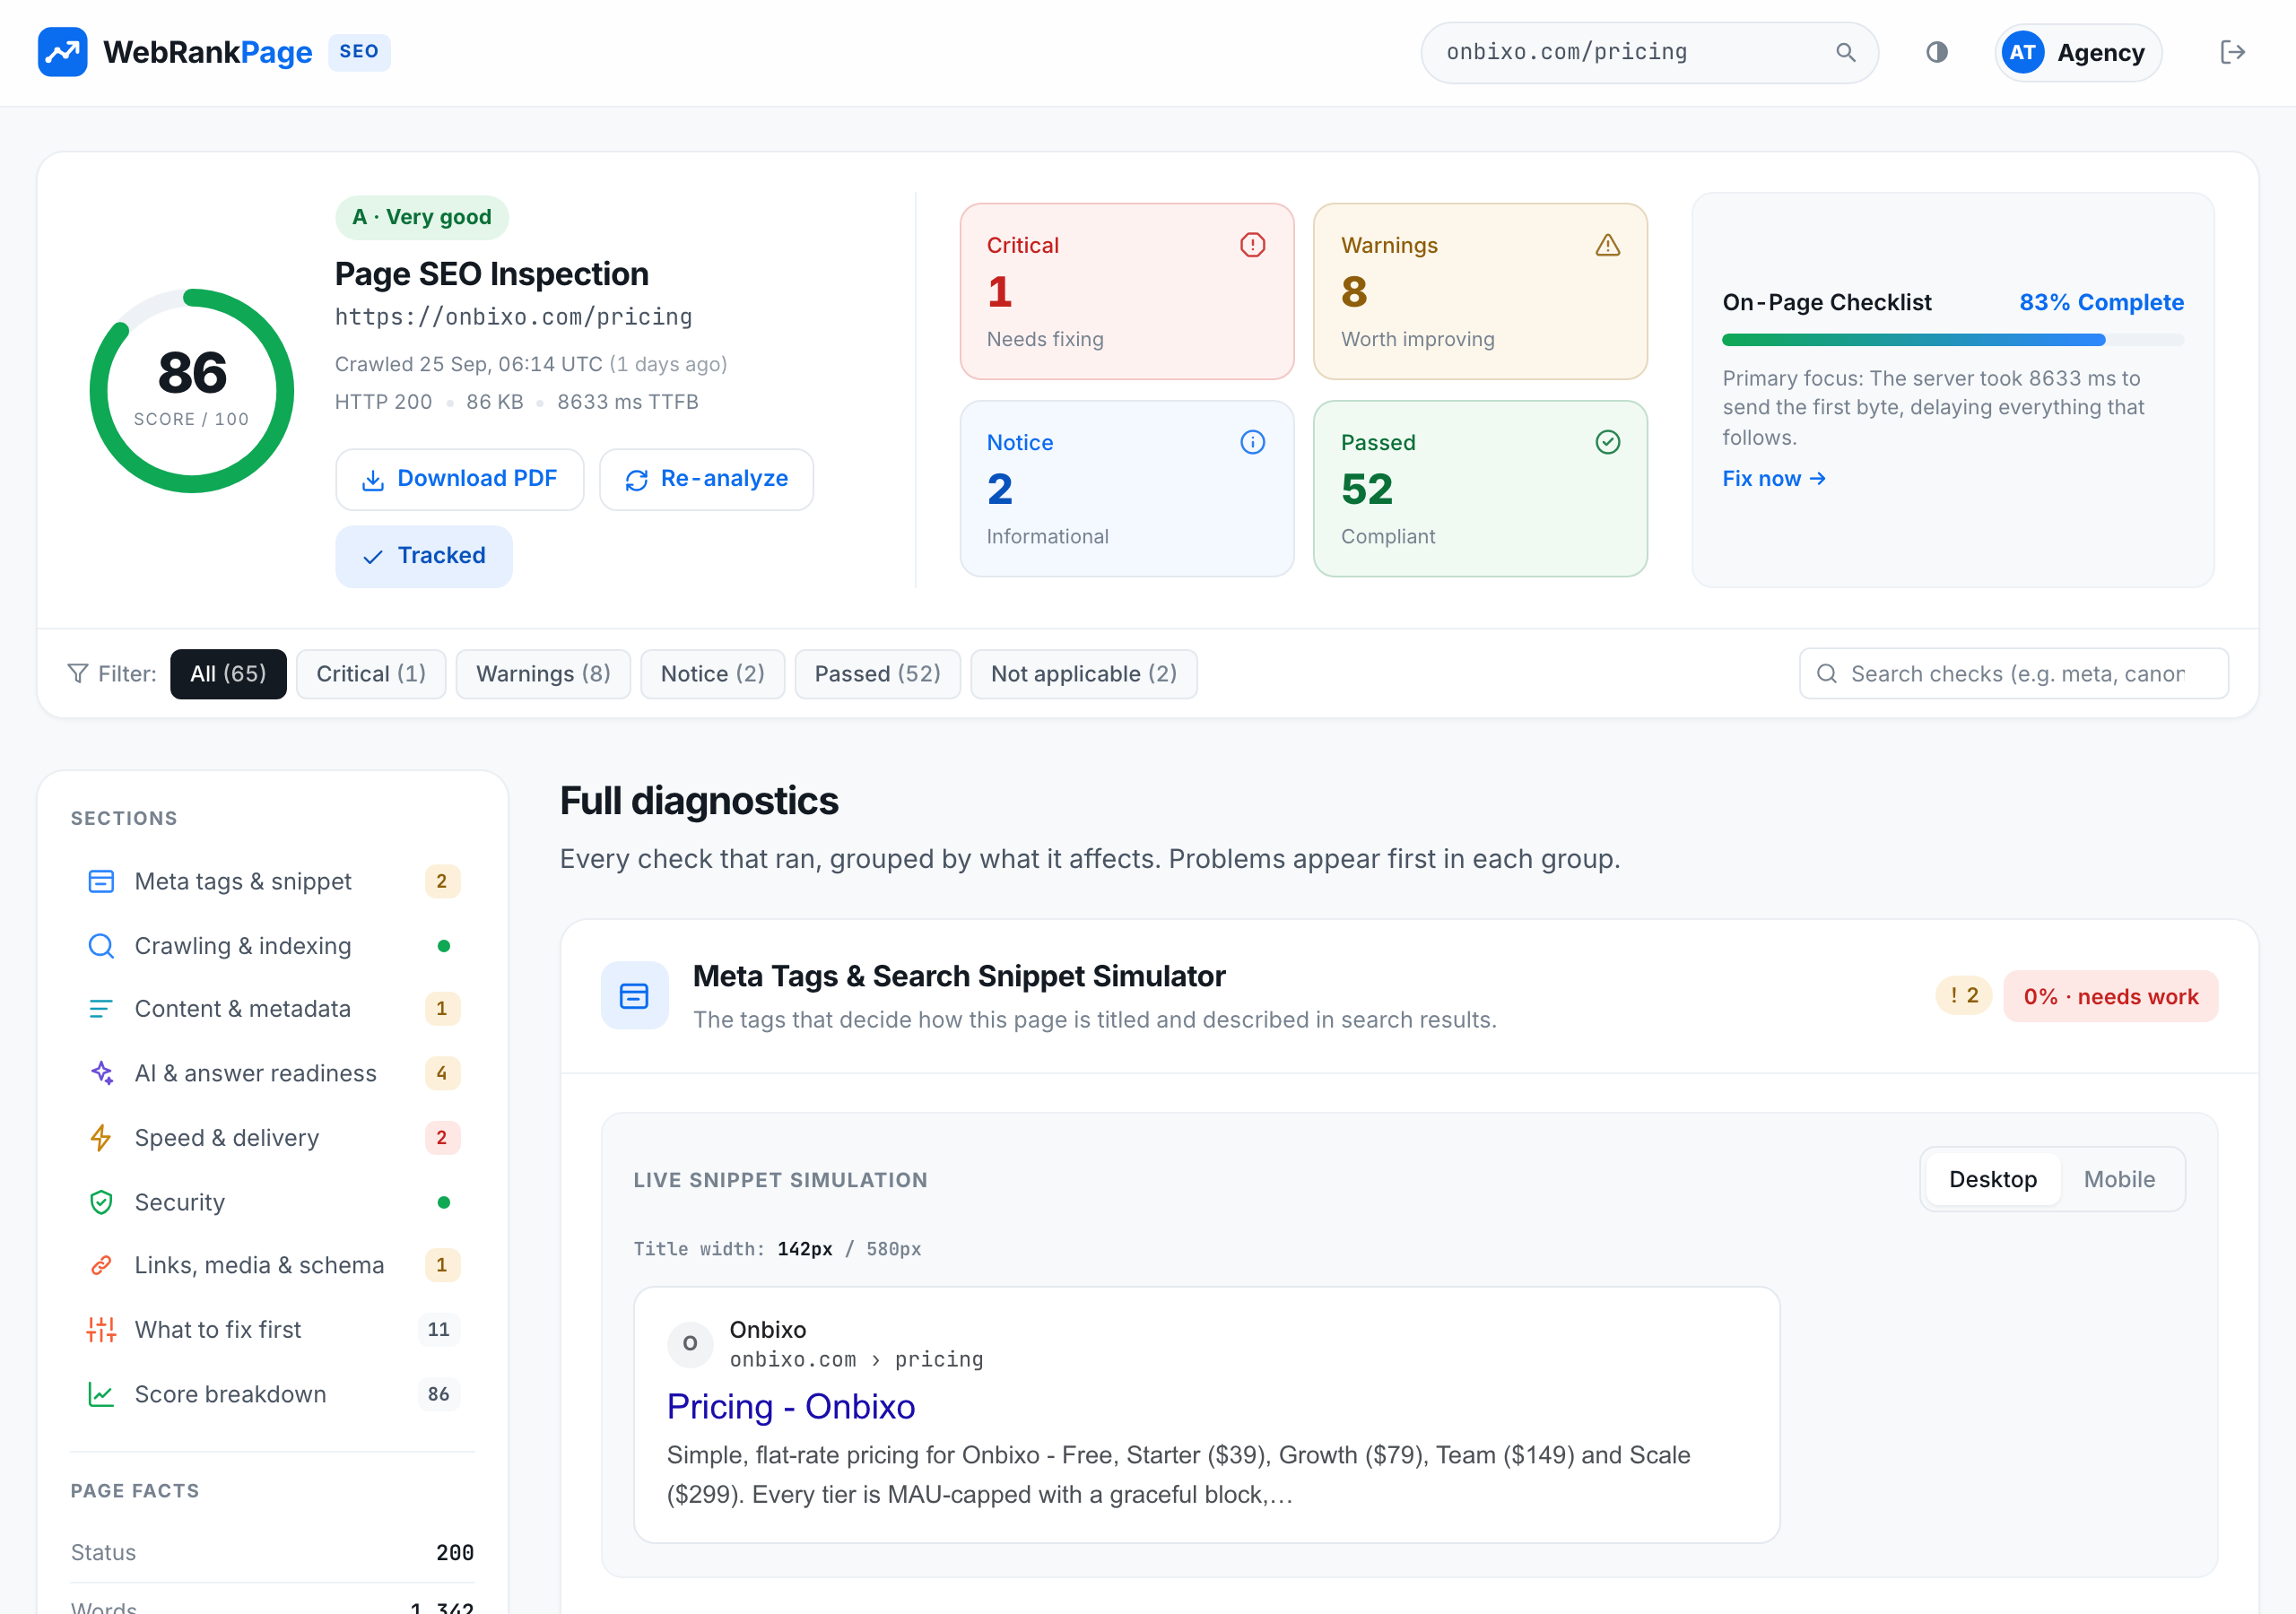The image size is (2296, 1614).
Task: Click the AI & answer readiness sparkle icon
Action: [101, 1073]
